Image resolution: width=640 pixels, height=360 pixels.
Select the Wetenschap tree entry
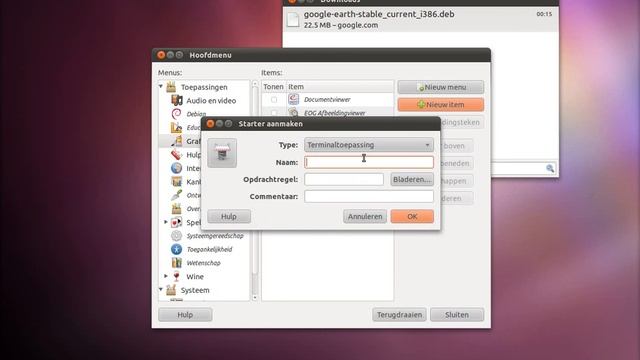pyautogui.click(x=203, y=263)
